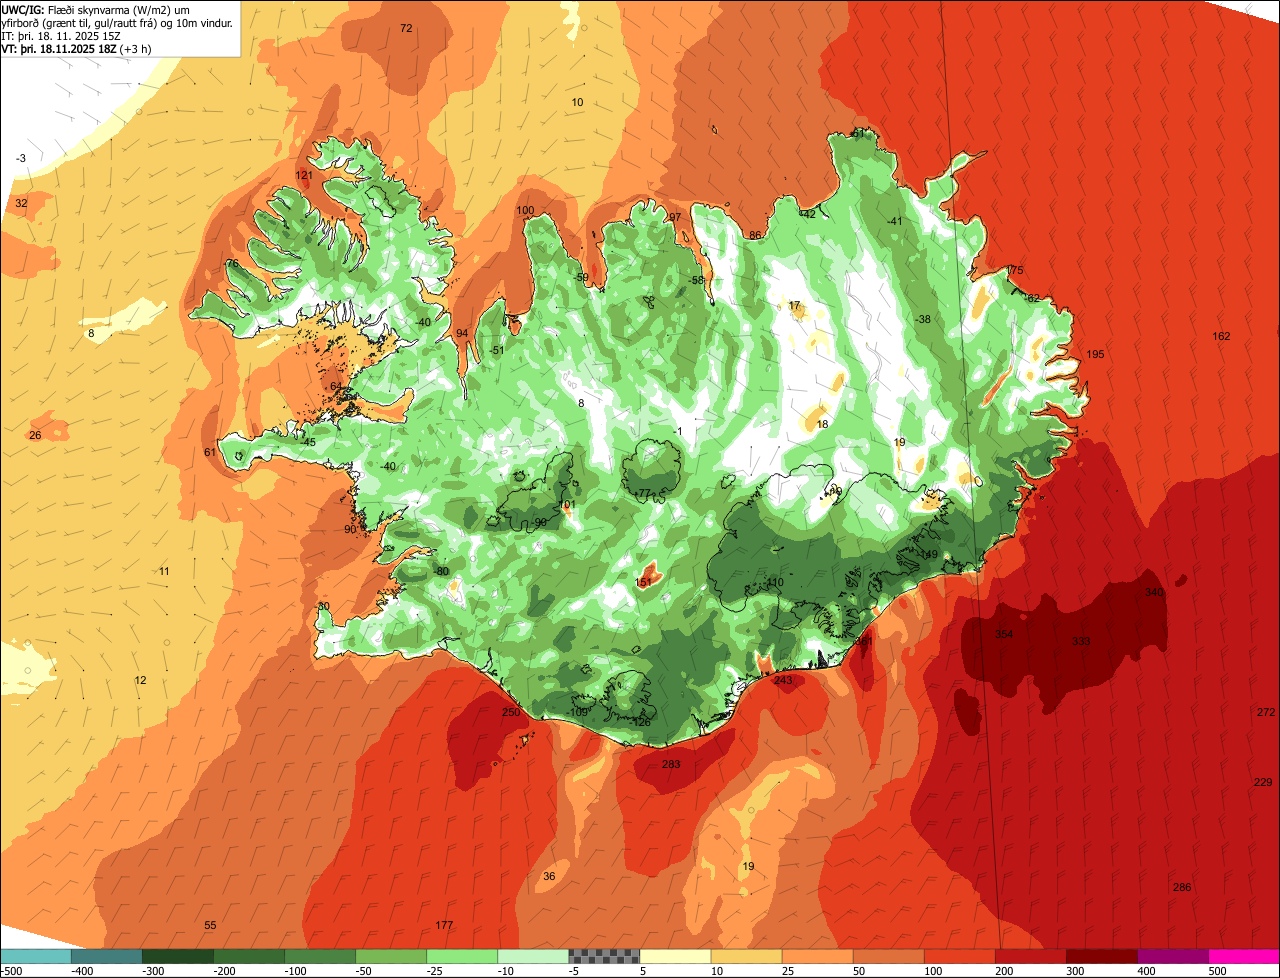Click the flux value 36 on the map

point(549,876)
